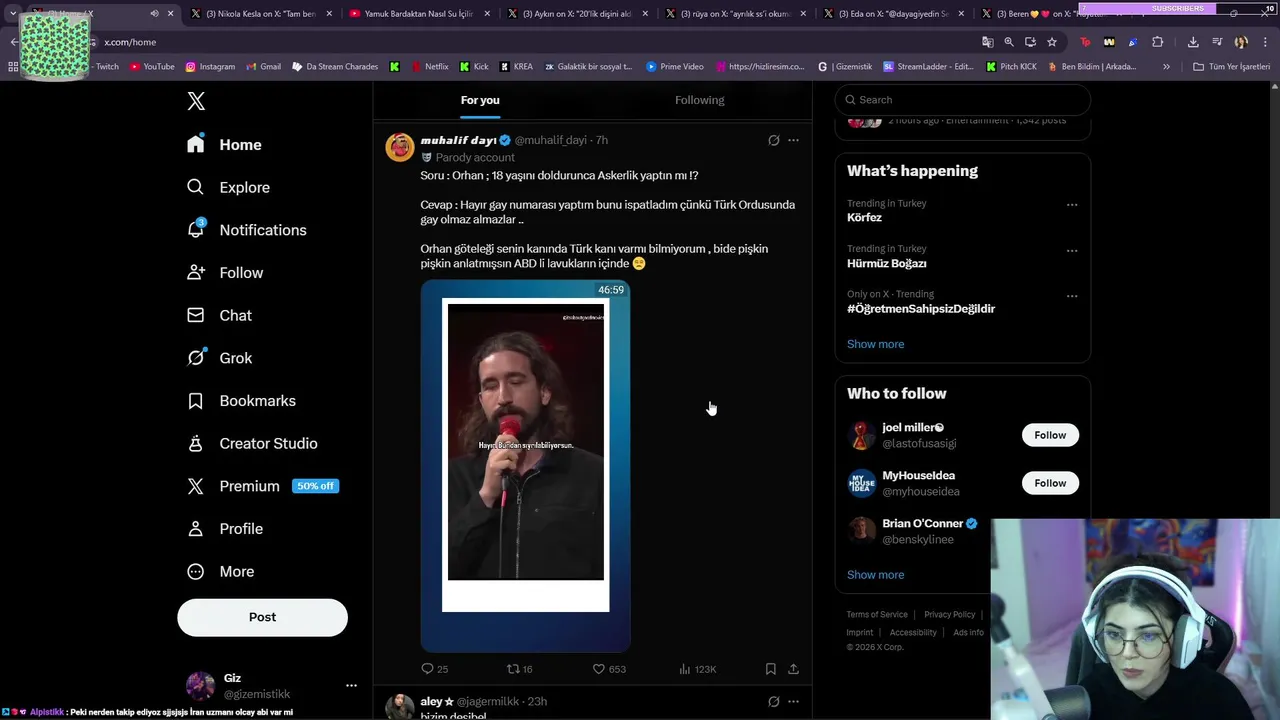
Task: Click repost icon with 16 reposts
Action: tap(519, 669)
